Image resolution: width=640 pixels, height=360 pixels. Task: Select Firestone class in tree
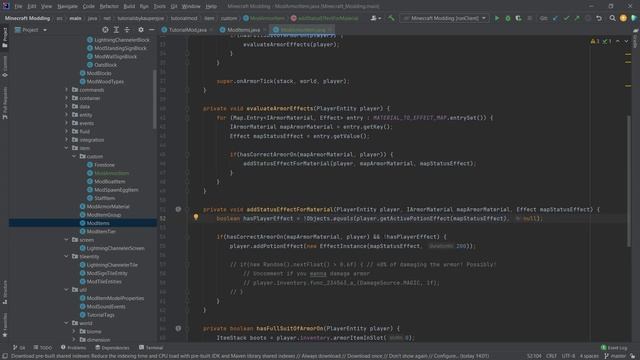point(104,165)
